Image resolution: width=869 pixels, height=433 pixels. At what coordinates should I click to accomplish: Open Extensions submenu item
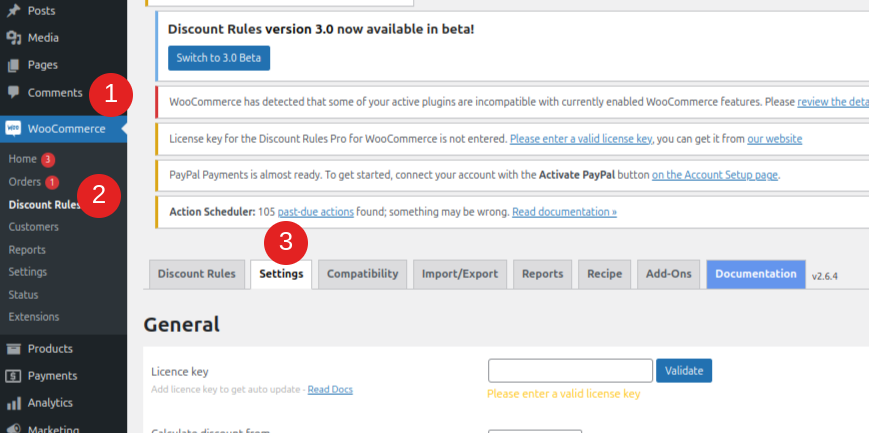(34, 317)
